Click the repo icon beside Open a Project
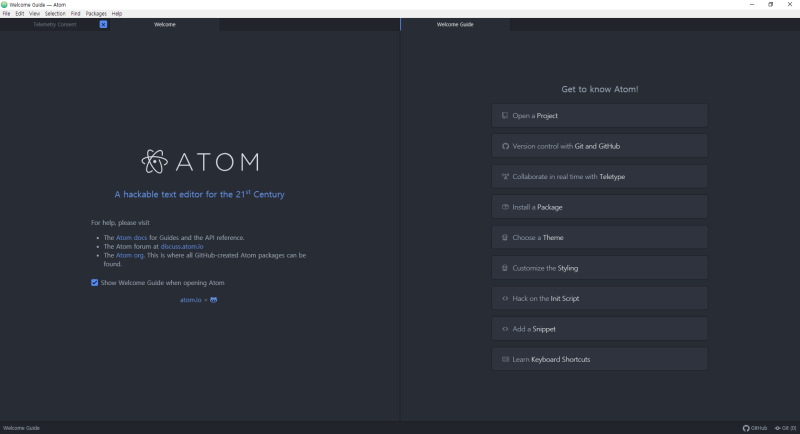The height and width of the screenshot is (434, 800). tap(505, 116)
